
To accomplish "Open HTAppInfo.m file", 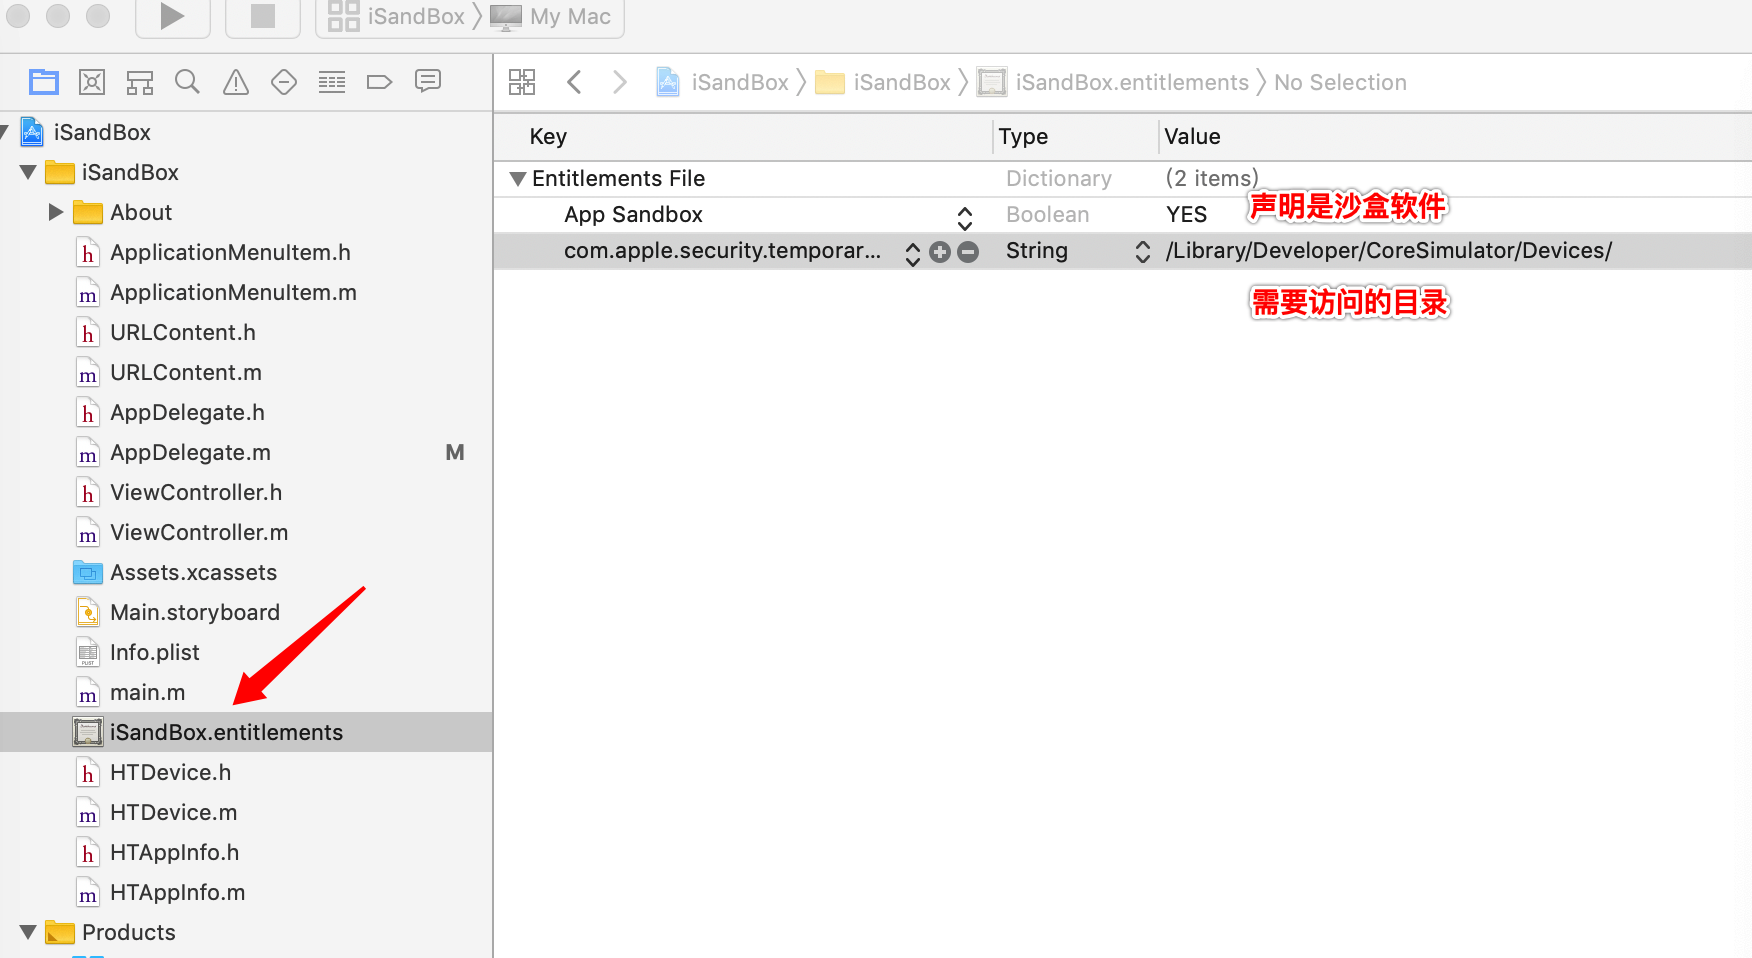I will [x=177, y=892].
